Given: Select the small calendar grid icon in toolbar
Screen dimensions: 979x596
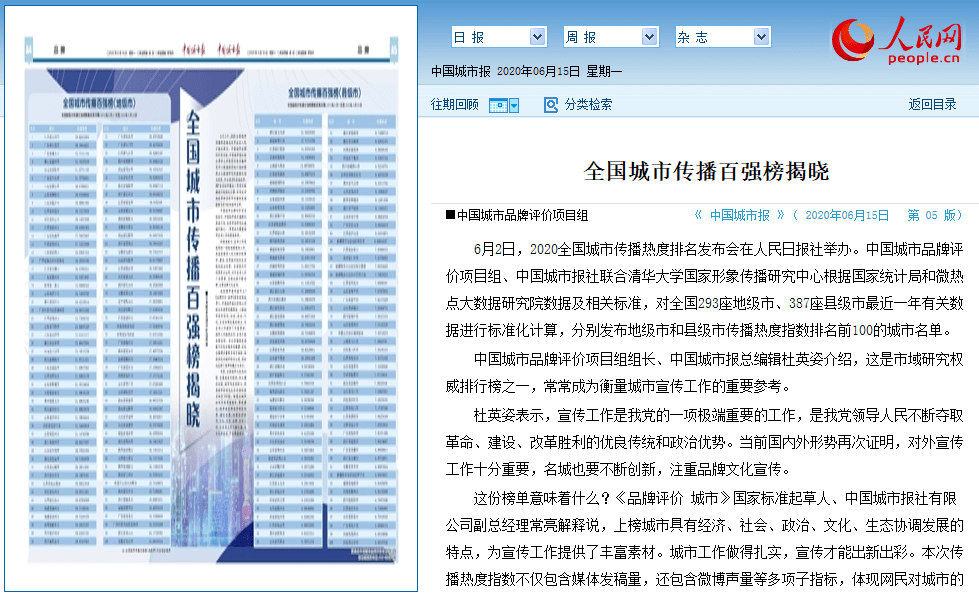Looking at the screenshot, I should 498,104.
